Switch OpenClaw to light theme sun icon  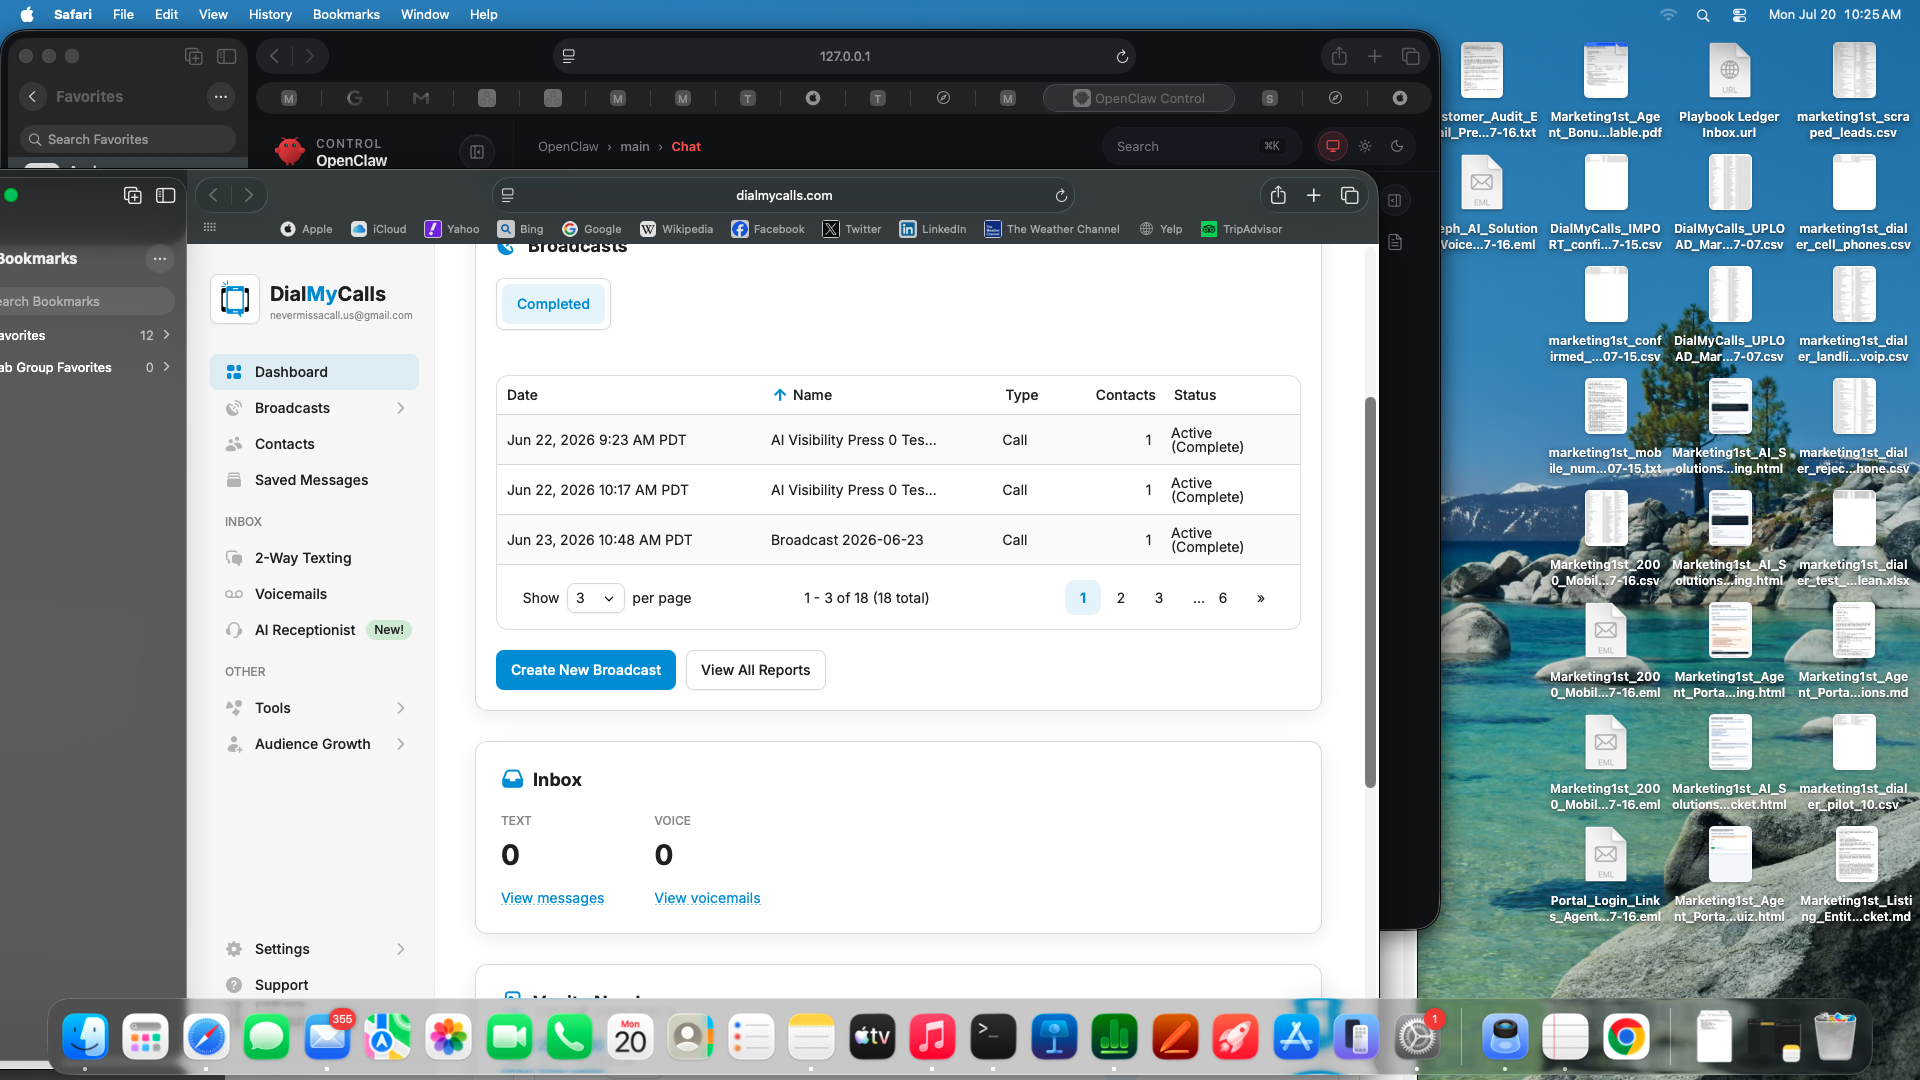[1365, 146]
